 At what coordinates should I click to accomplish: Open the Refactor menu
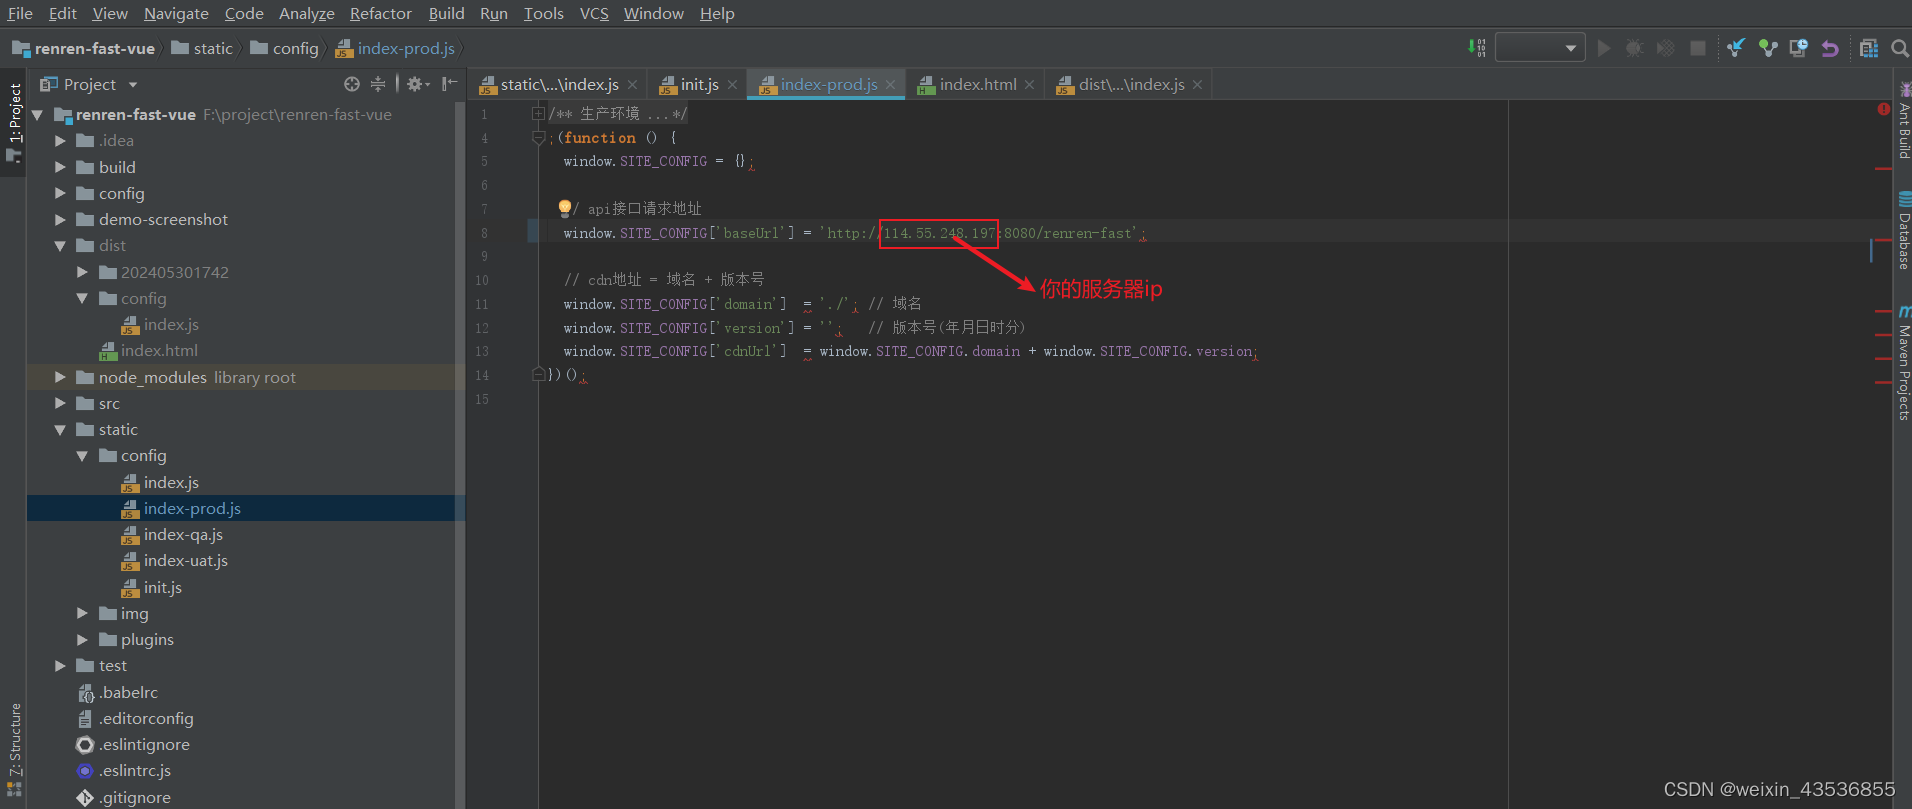pos(381,13)
